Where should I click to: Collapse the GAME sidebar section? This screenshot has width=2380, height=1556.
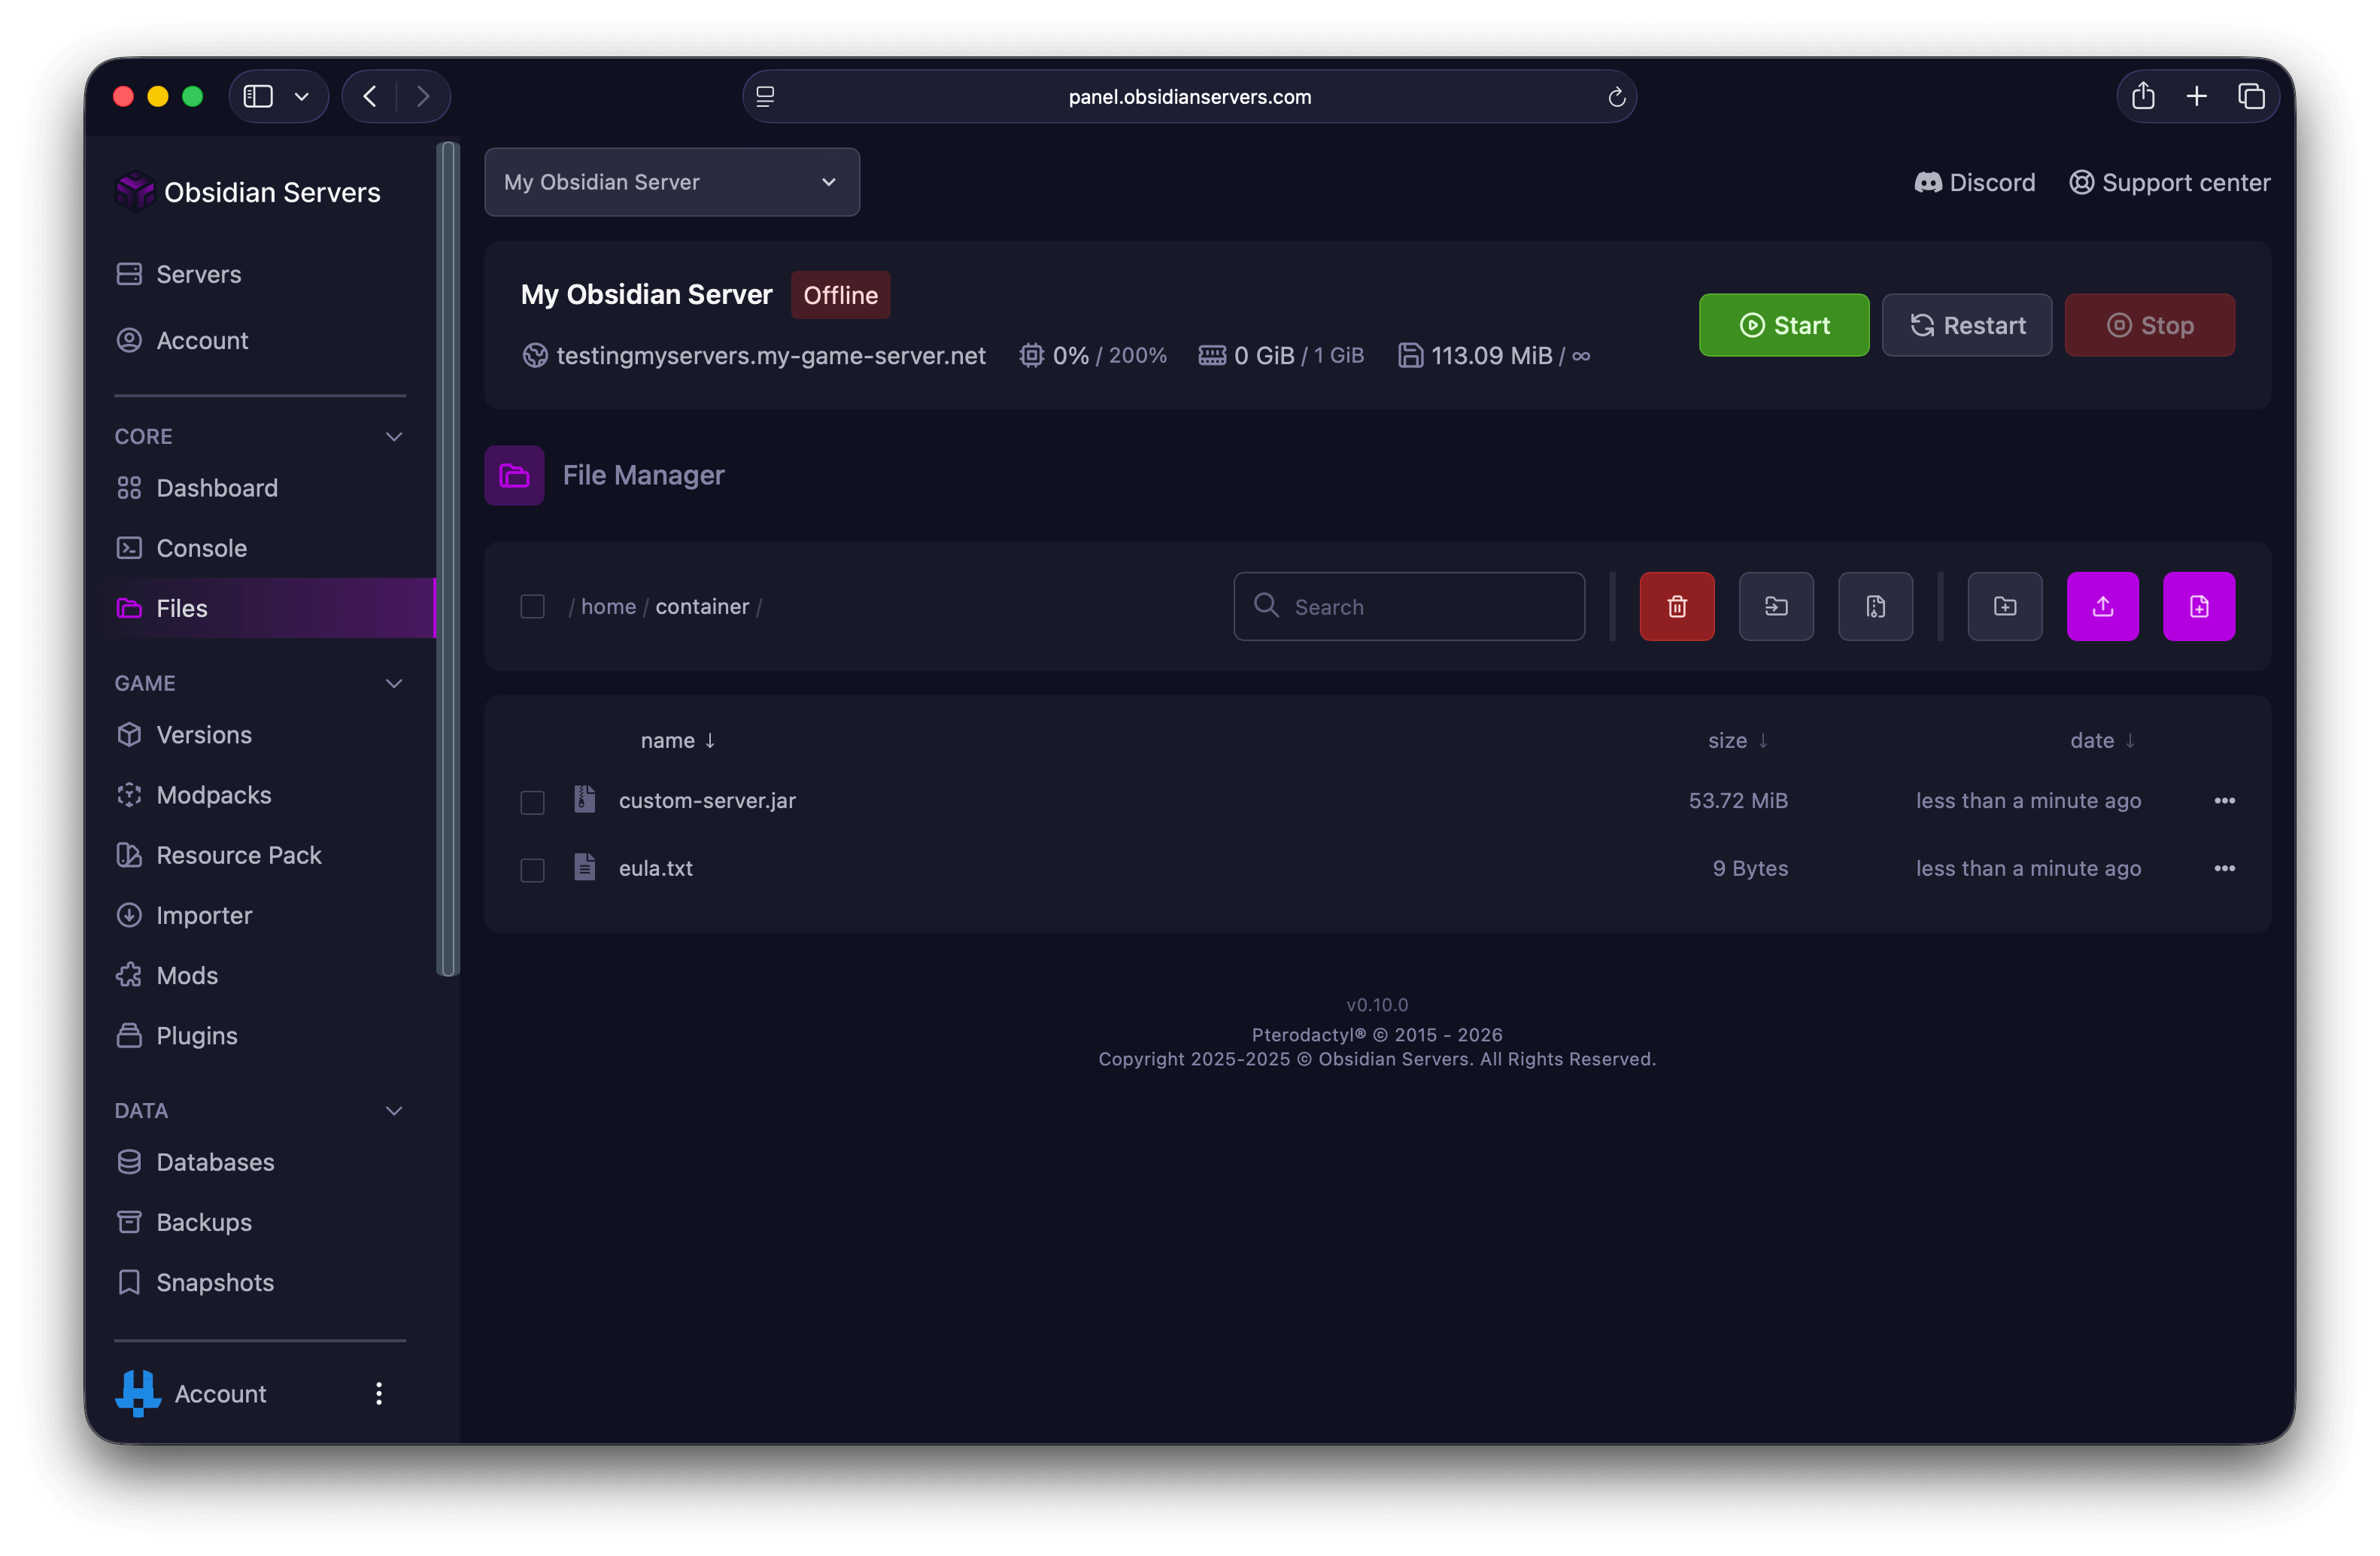(394, 684)
